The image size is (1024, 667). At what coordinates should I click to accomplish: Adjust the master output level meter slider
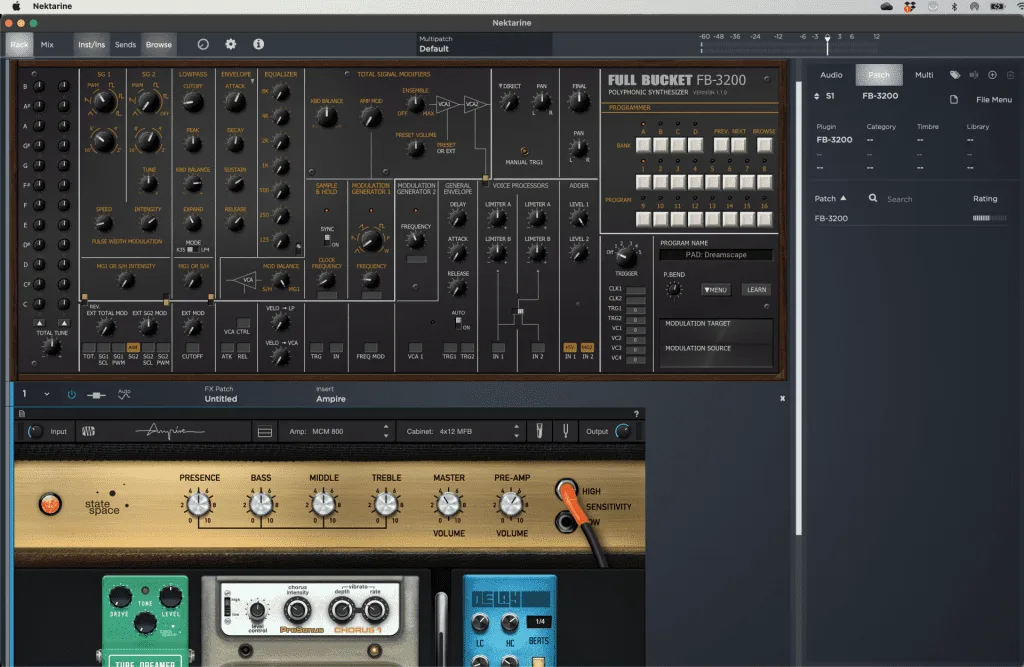click(x=827, y=44)
